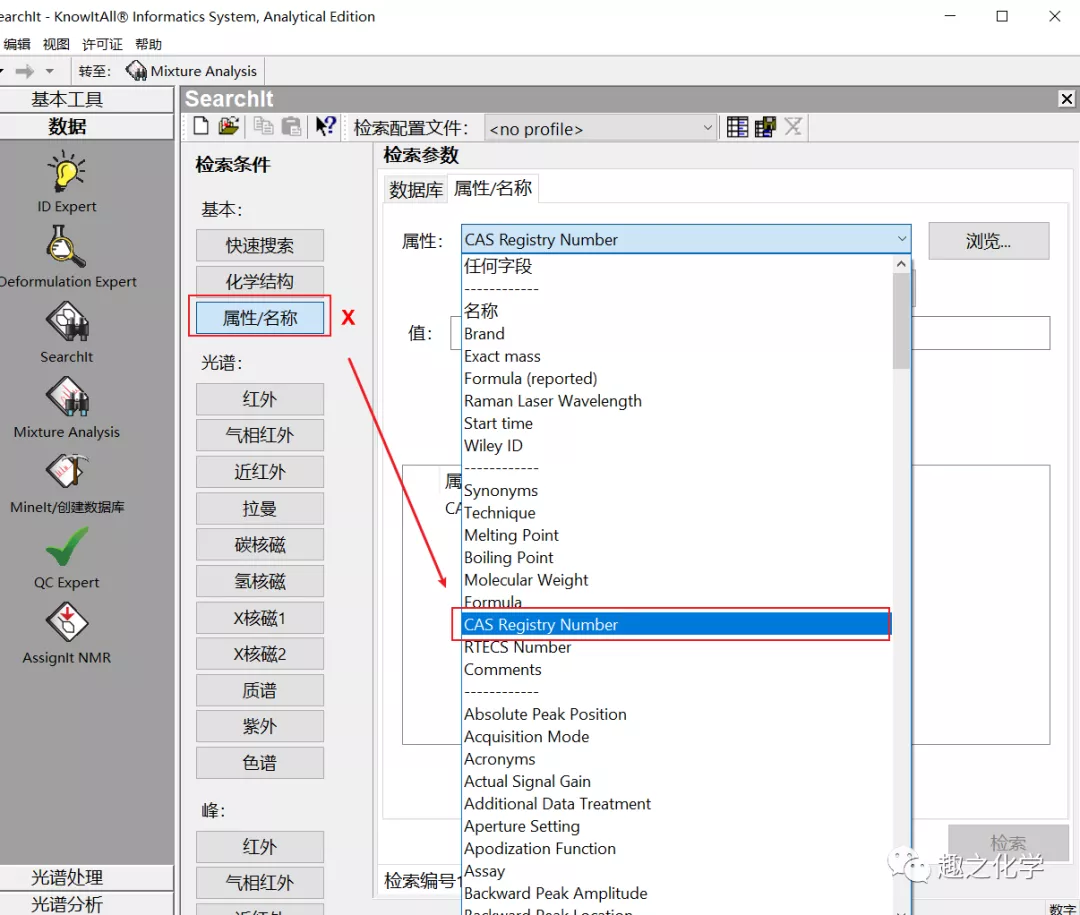This screenshot has width=1080, height=915.
Task: Open the 帮助 menu
Action: 148,44
